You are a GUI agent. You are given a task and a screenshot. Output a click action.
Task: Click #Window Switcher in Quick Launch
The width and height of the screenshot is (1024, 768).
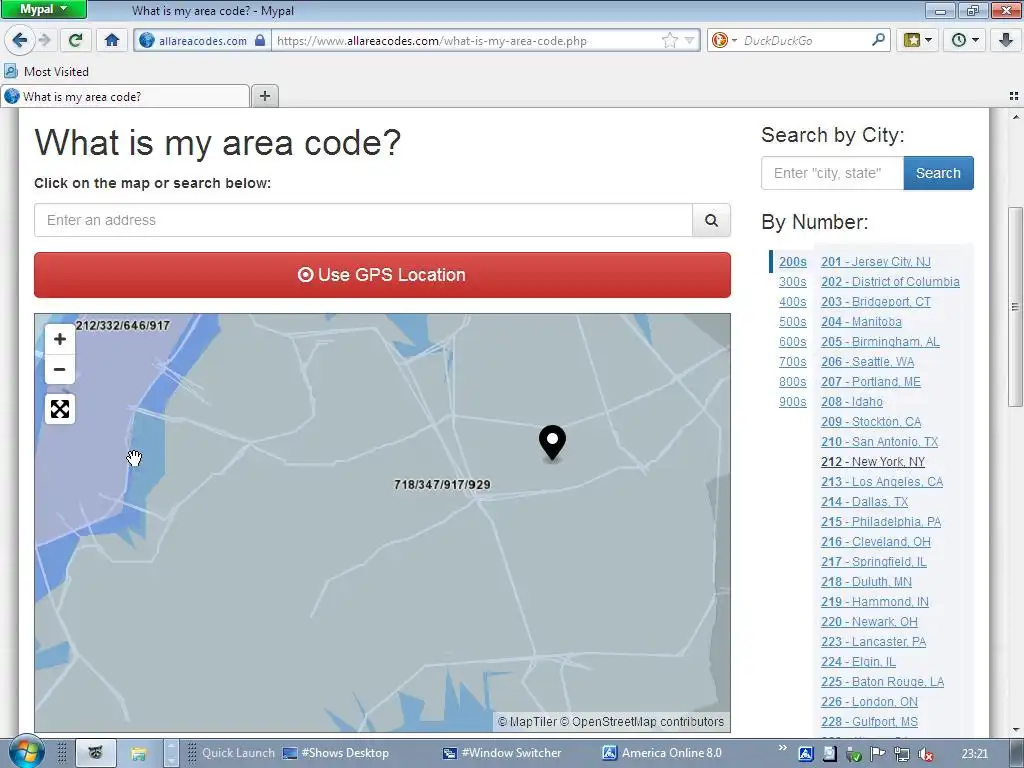point(502,753)
